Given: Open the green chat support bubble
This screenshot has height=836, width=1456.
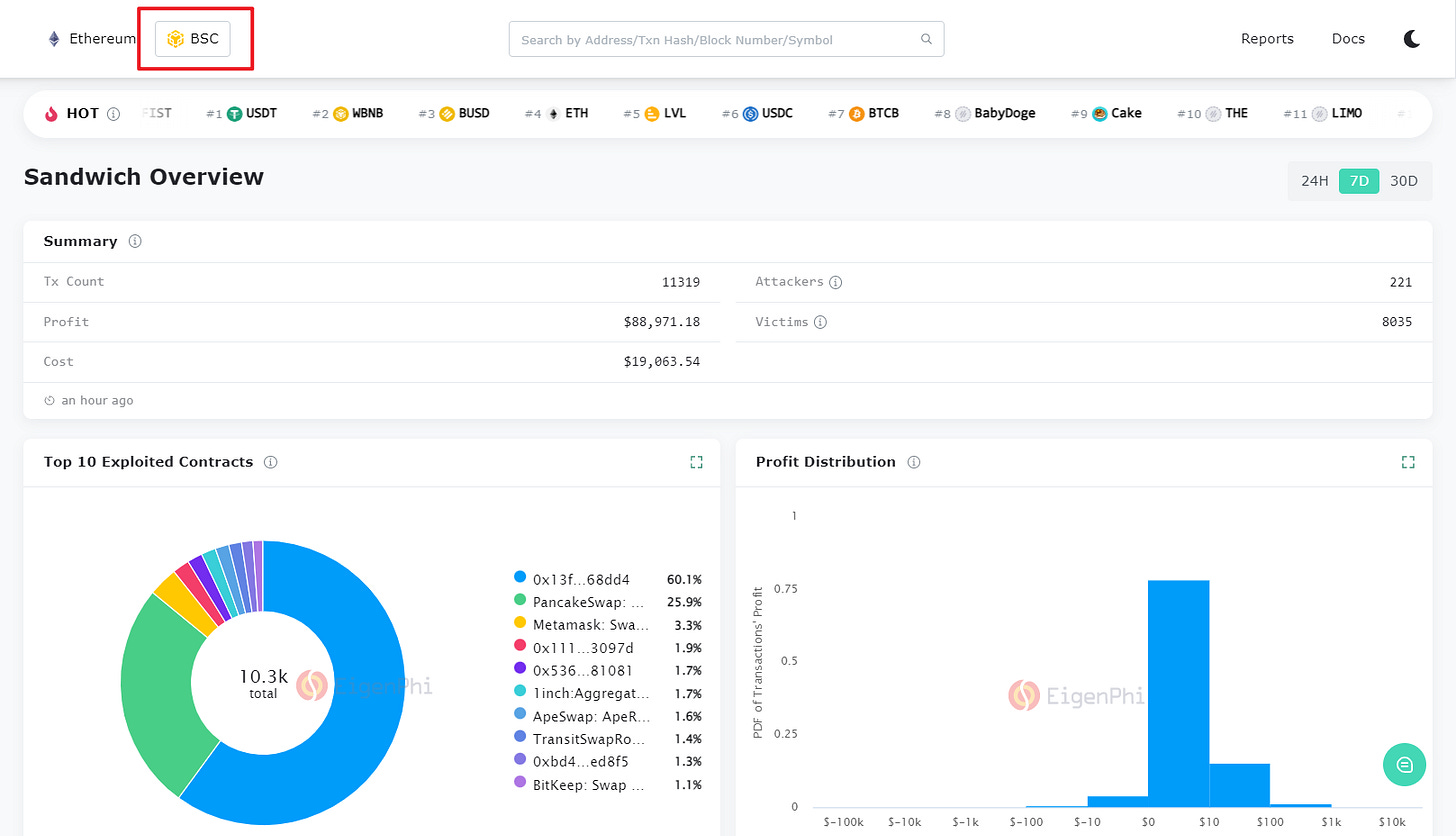Looking at the screenshot, I should (1404, 765).
